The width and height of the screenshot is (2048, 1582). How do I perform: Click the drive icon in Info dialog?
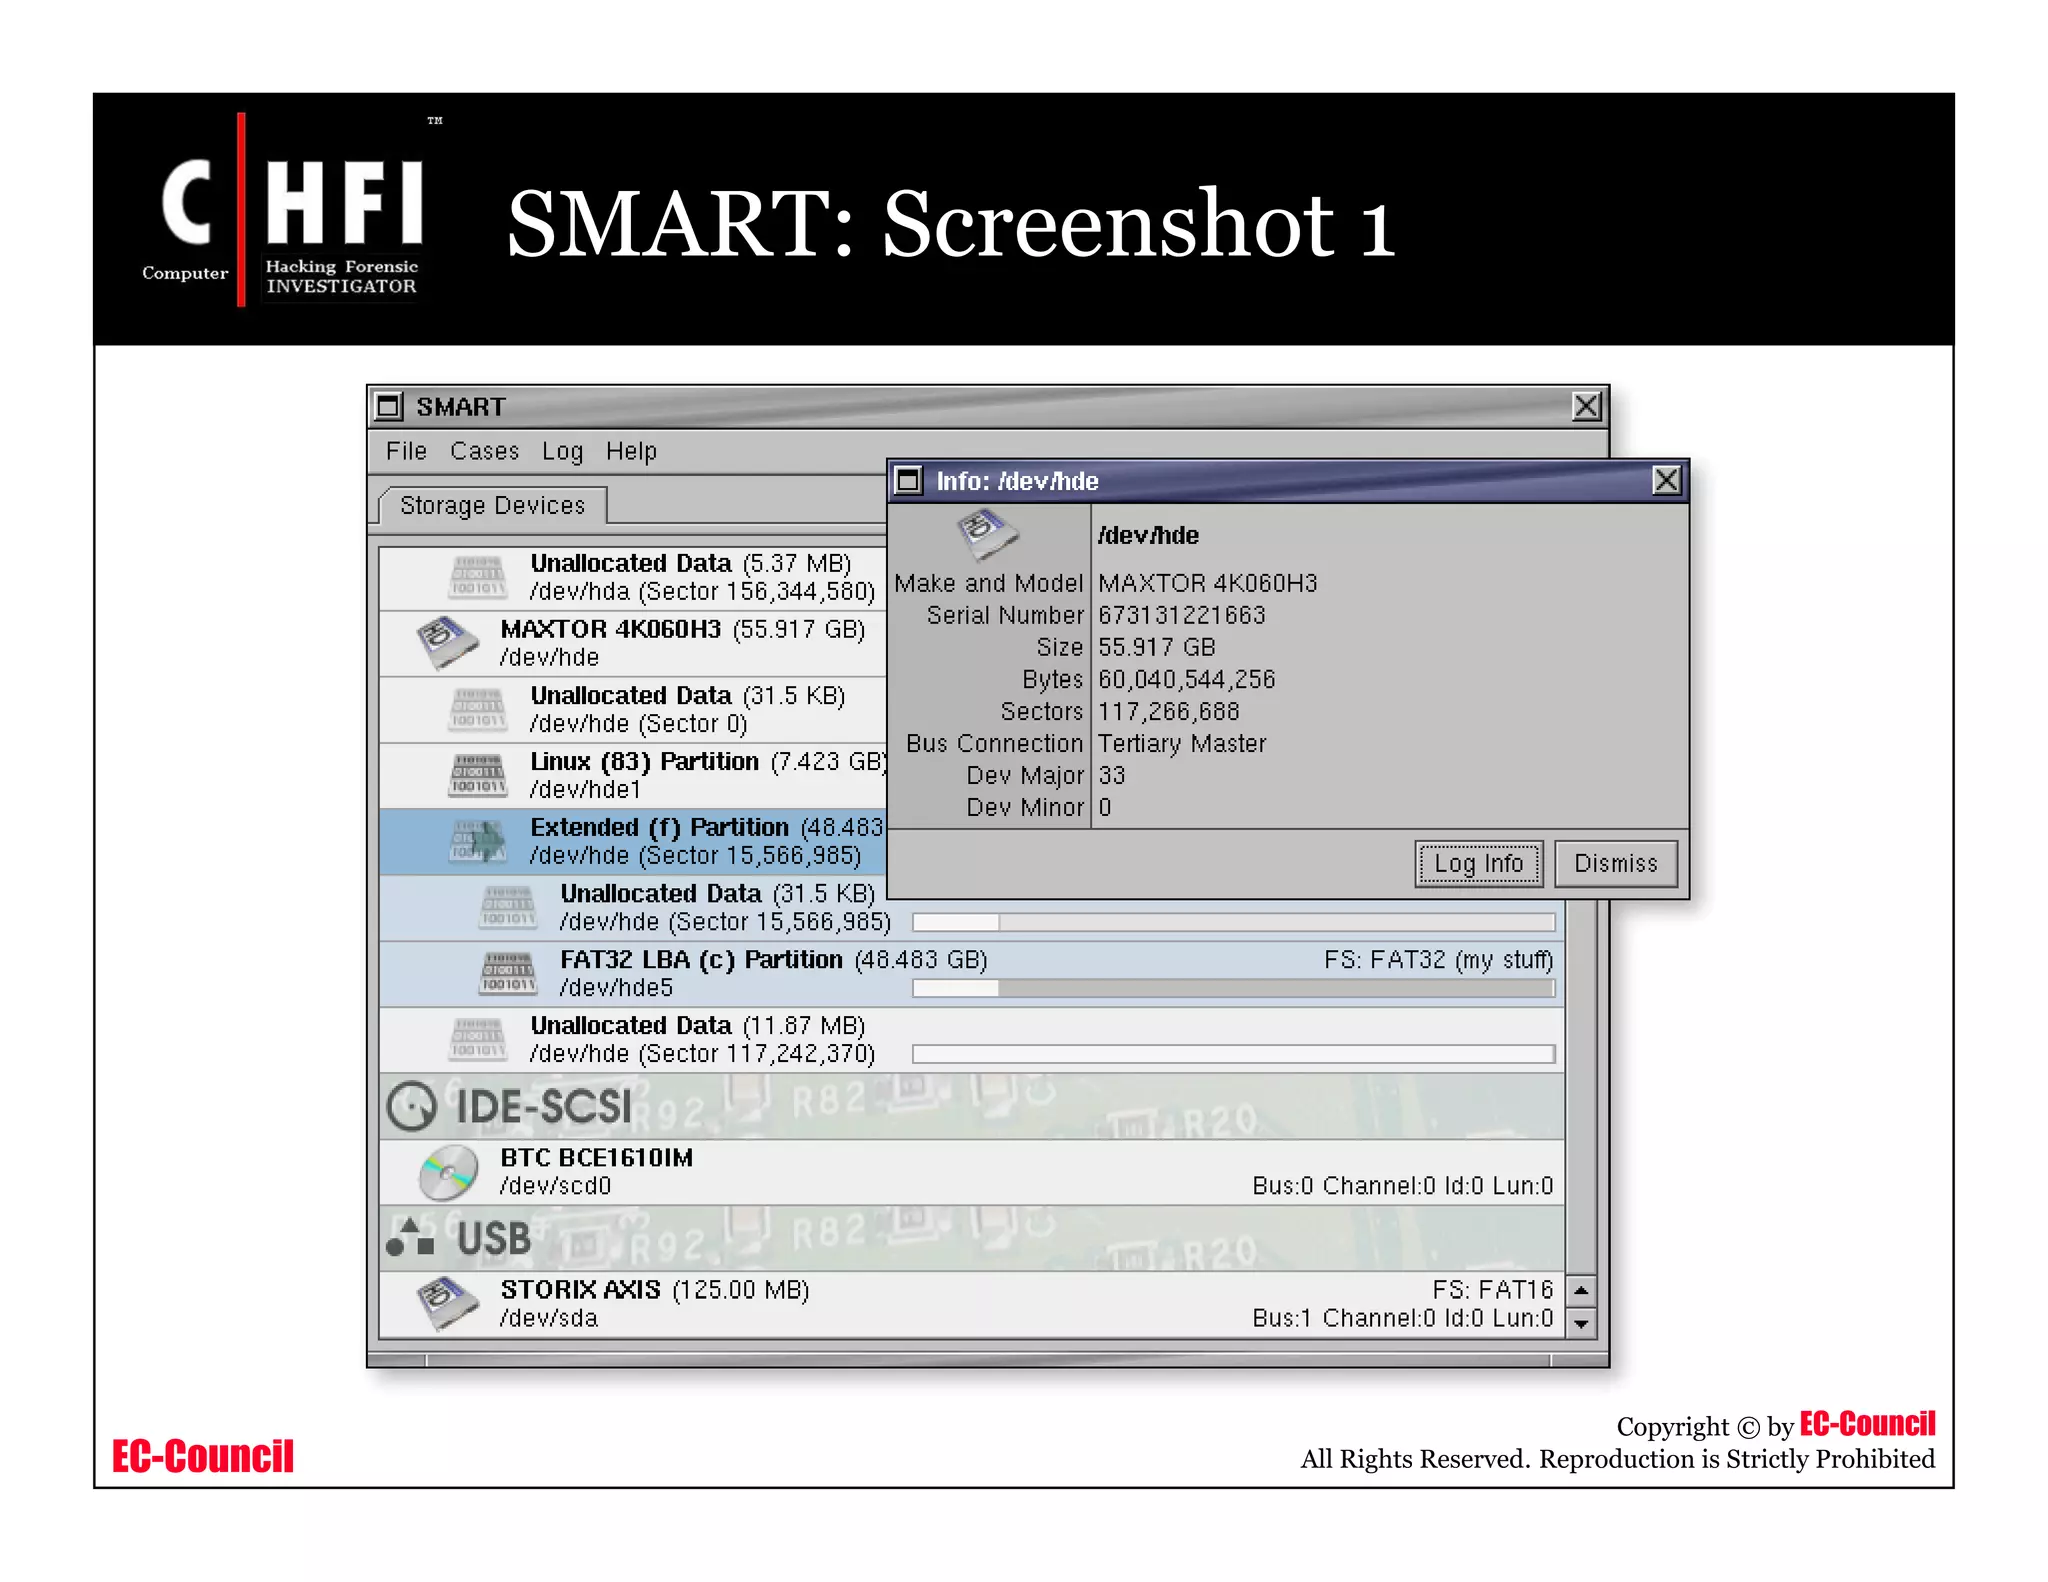click(986, 533)
